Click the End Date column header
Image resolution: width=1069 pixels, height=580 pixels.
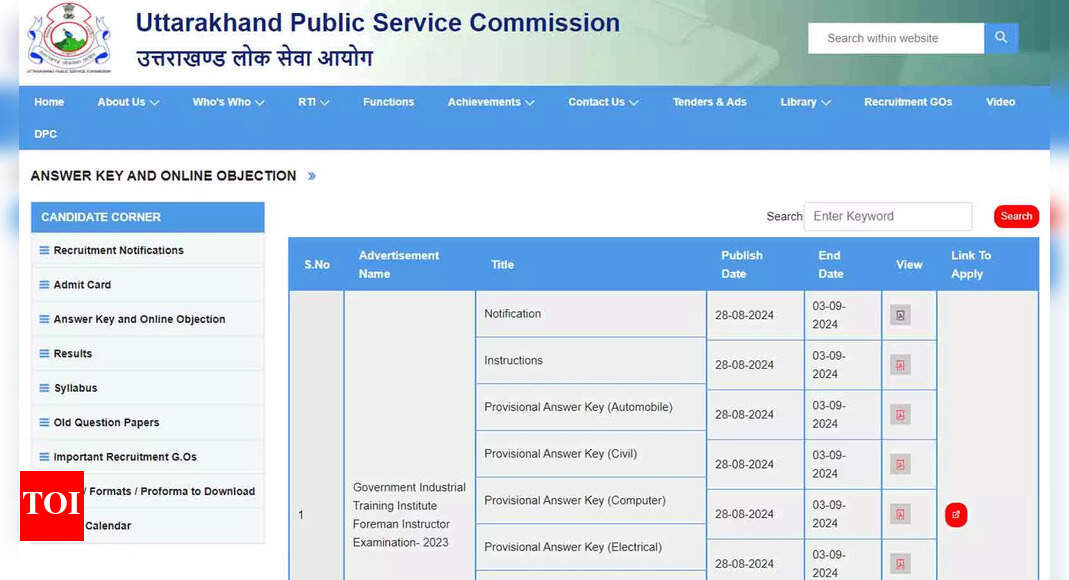[x=830, y=264]
